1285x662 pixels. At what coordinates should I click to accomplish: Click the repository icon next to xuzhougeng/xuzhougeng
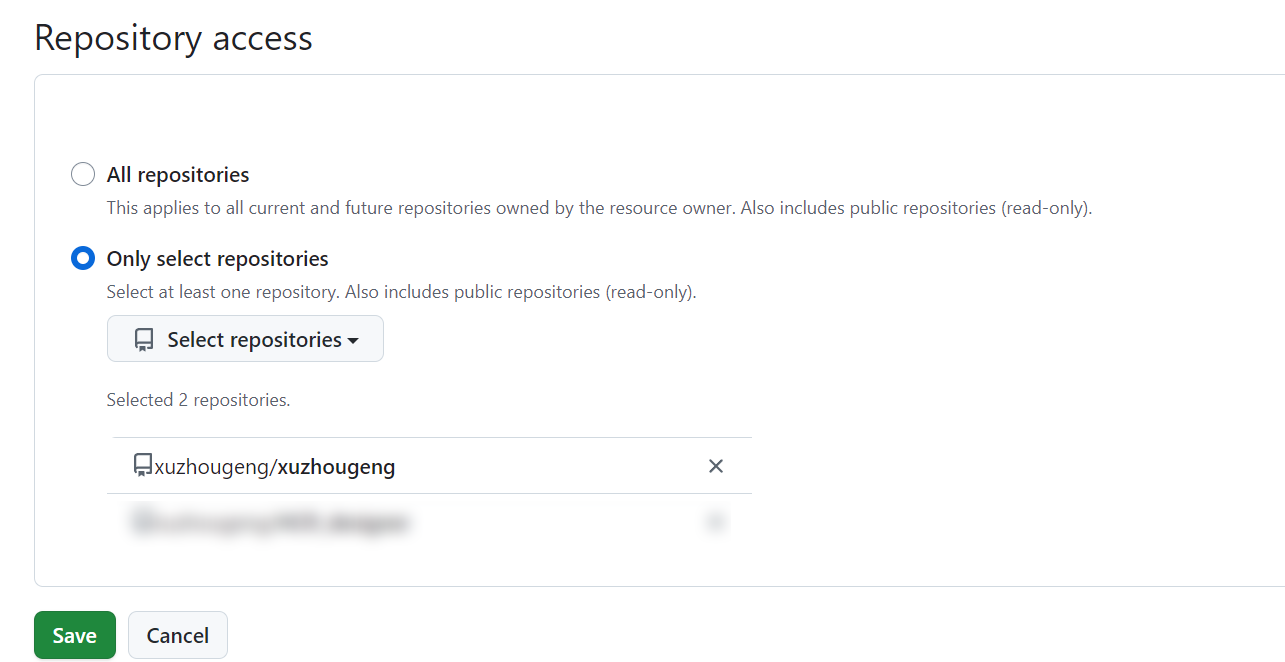pos(143,466)
